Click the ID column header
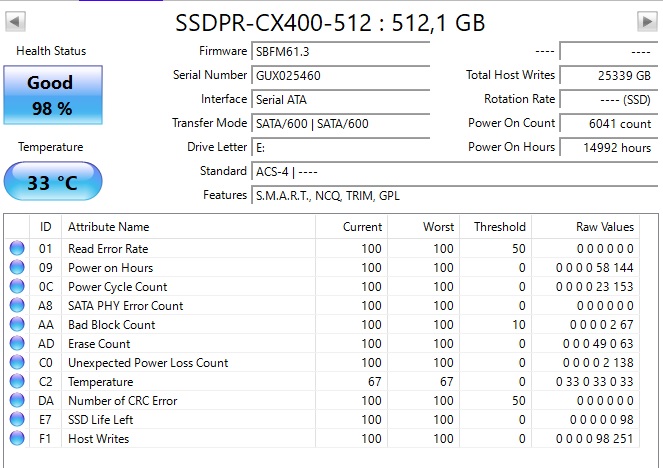663x468 pixels. (x=46, y=227)
